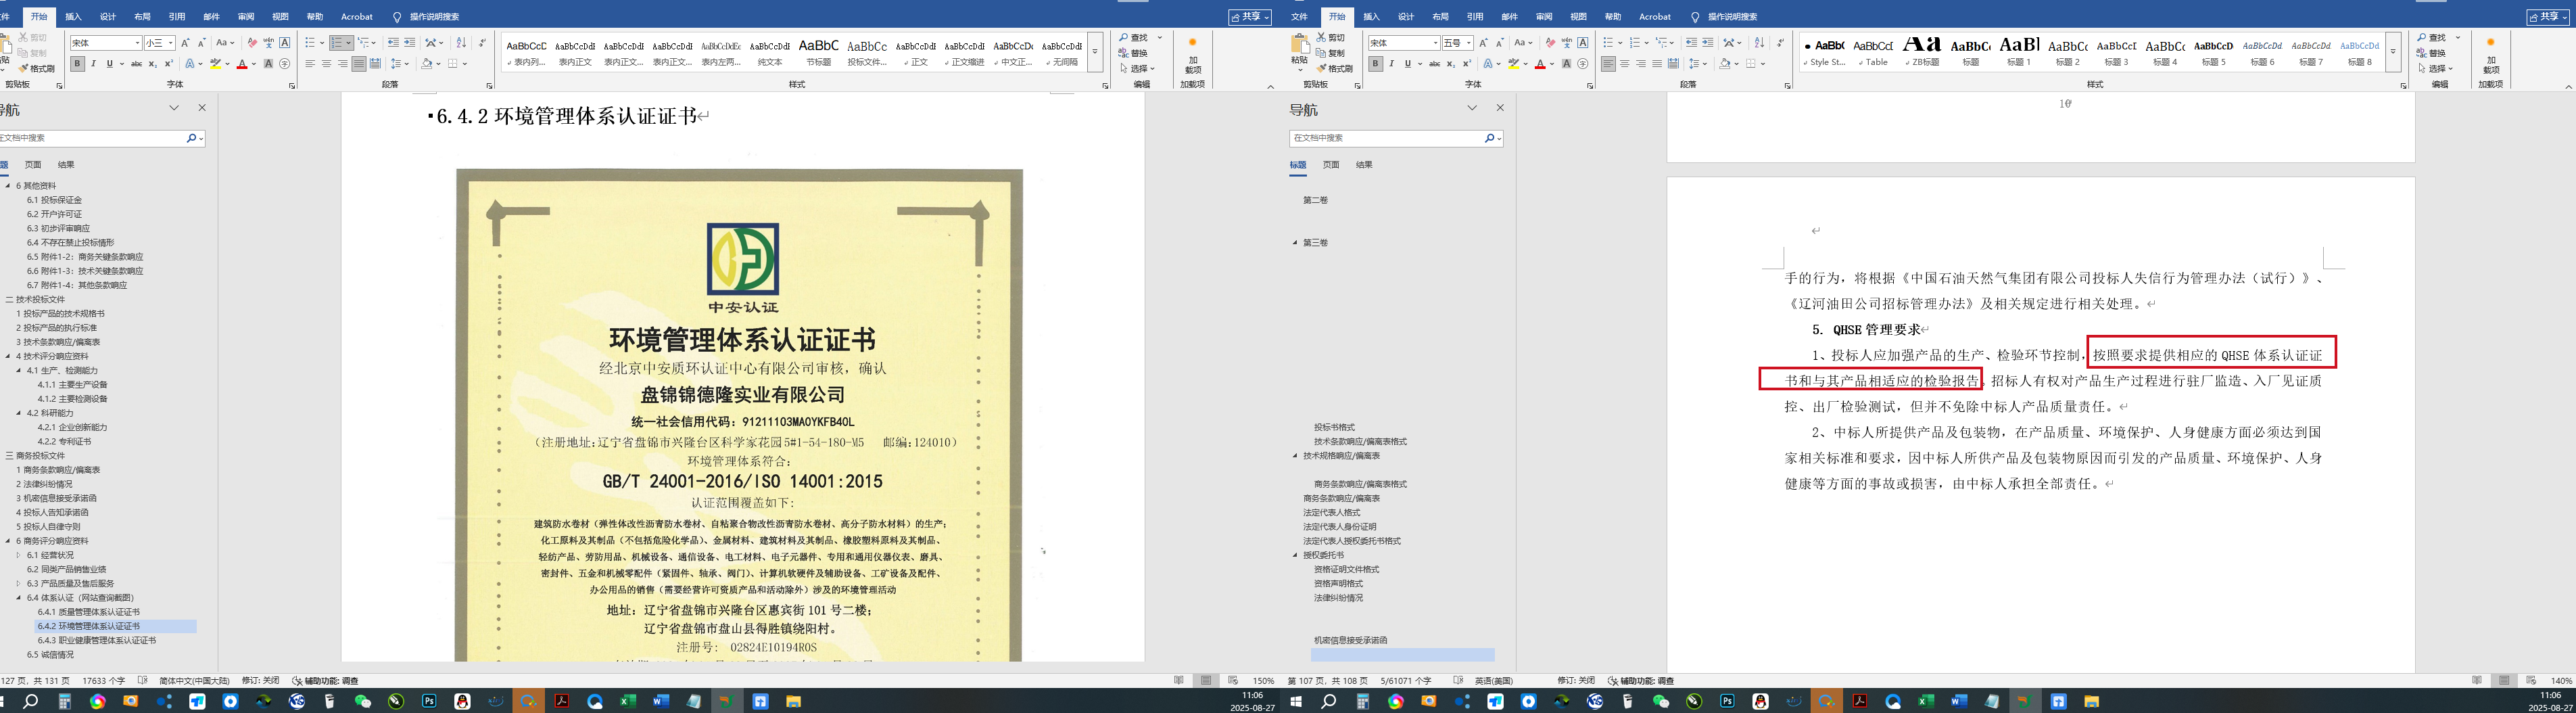Toggle bold in the right Word window
The height and width of the screenshot is (713, 2576).
1375,64
